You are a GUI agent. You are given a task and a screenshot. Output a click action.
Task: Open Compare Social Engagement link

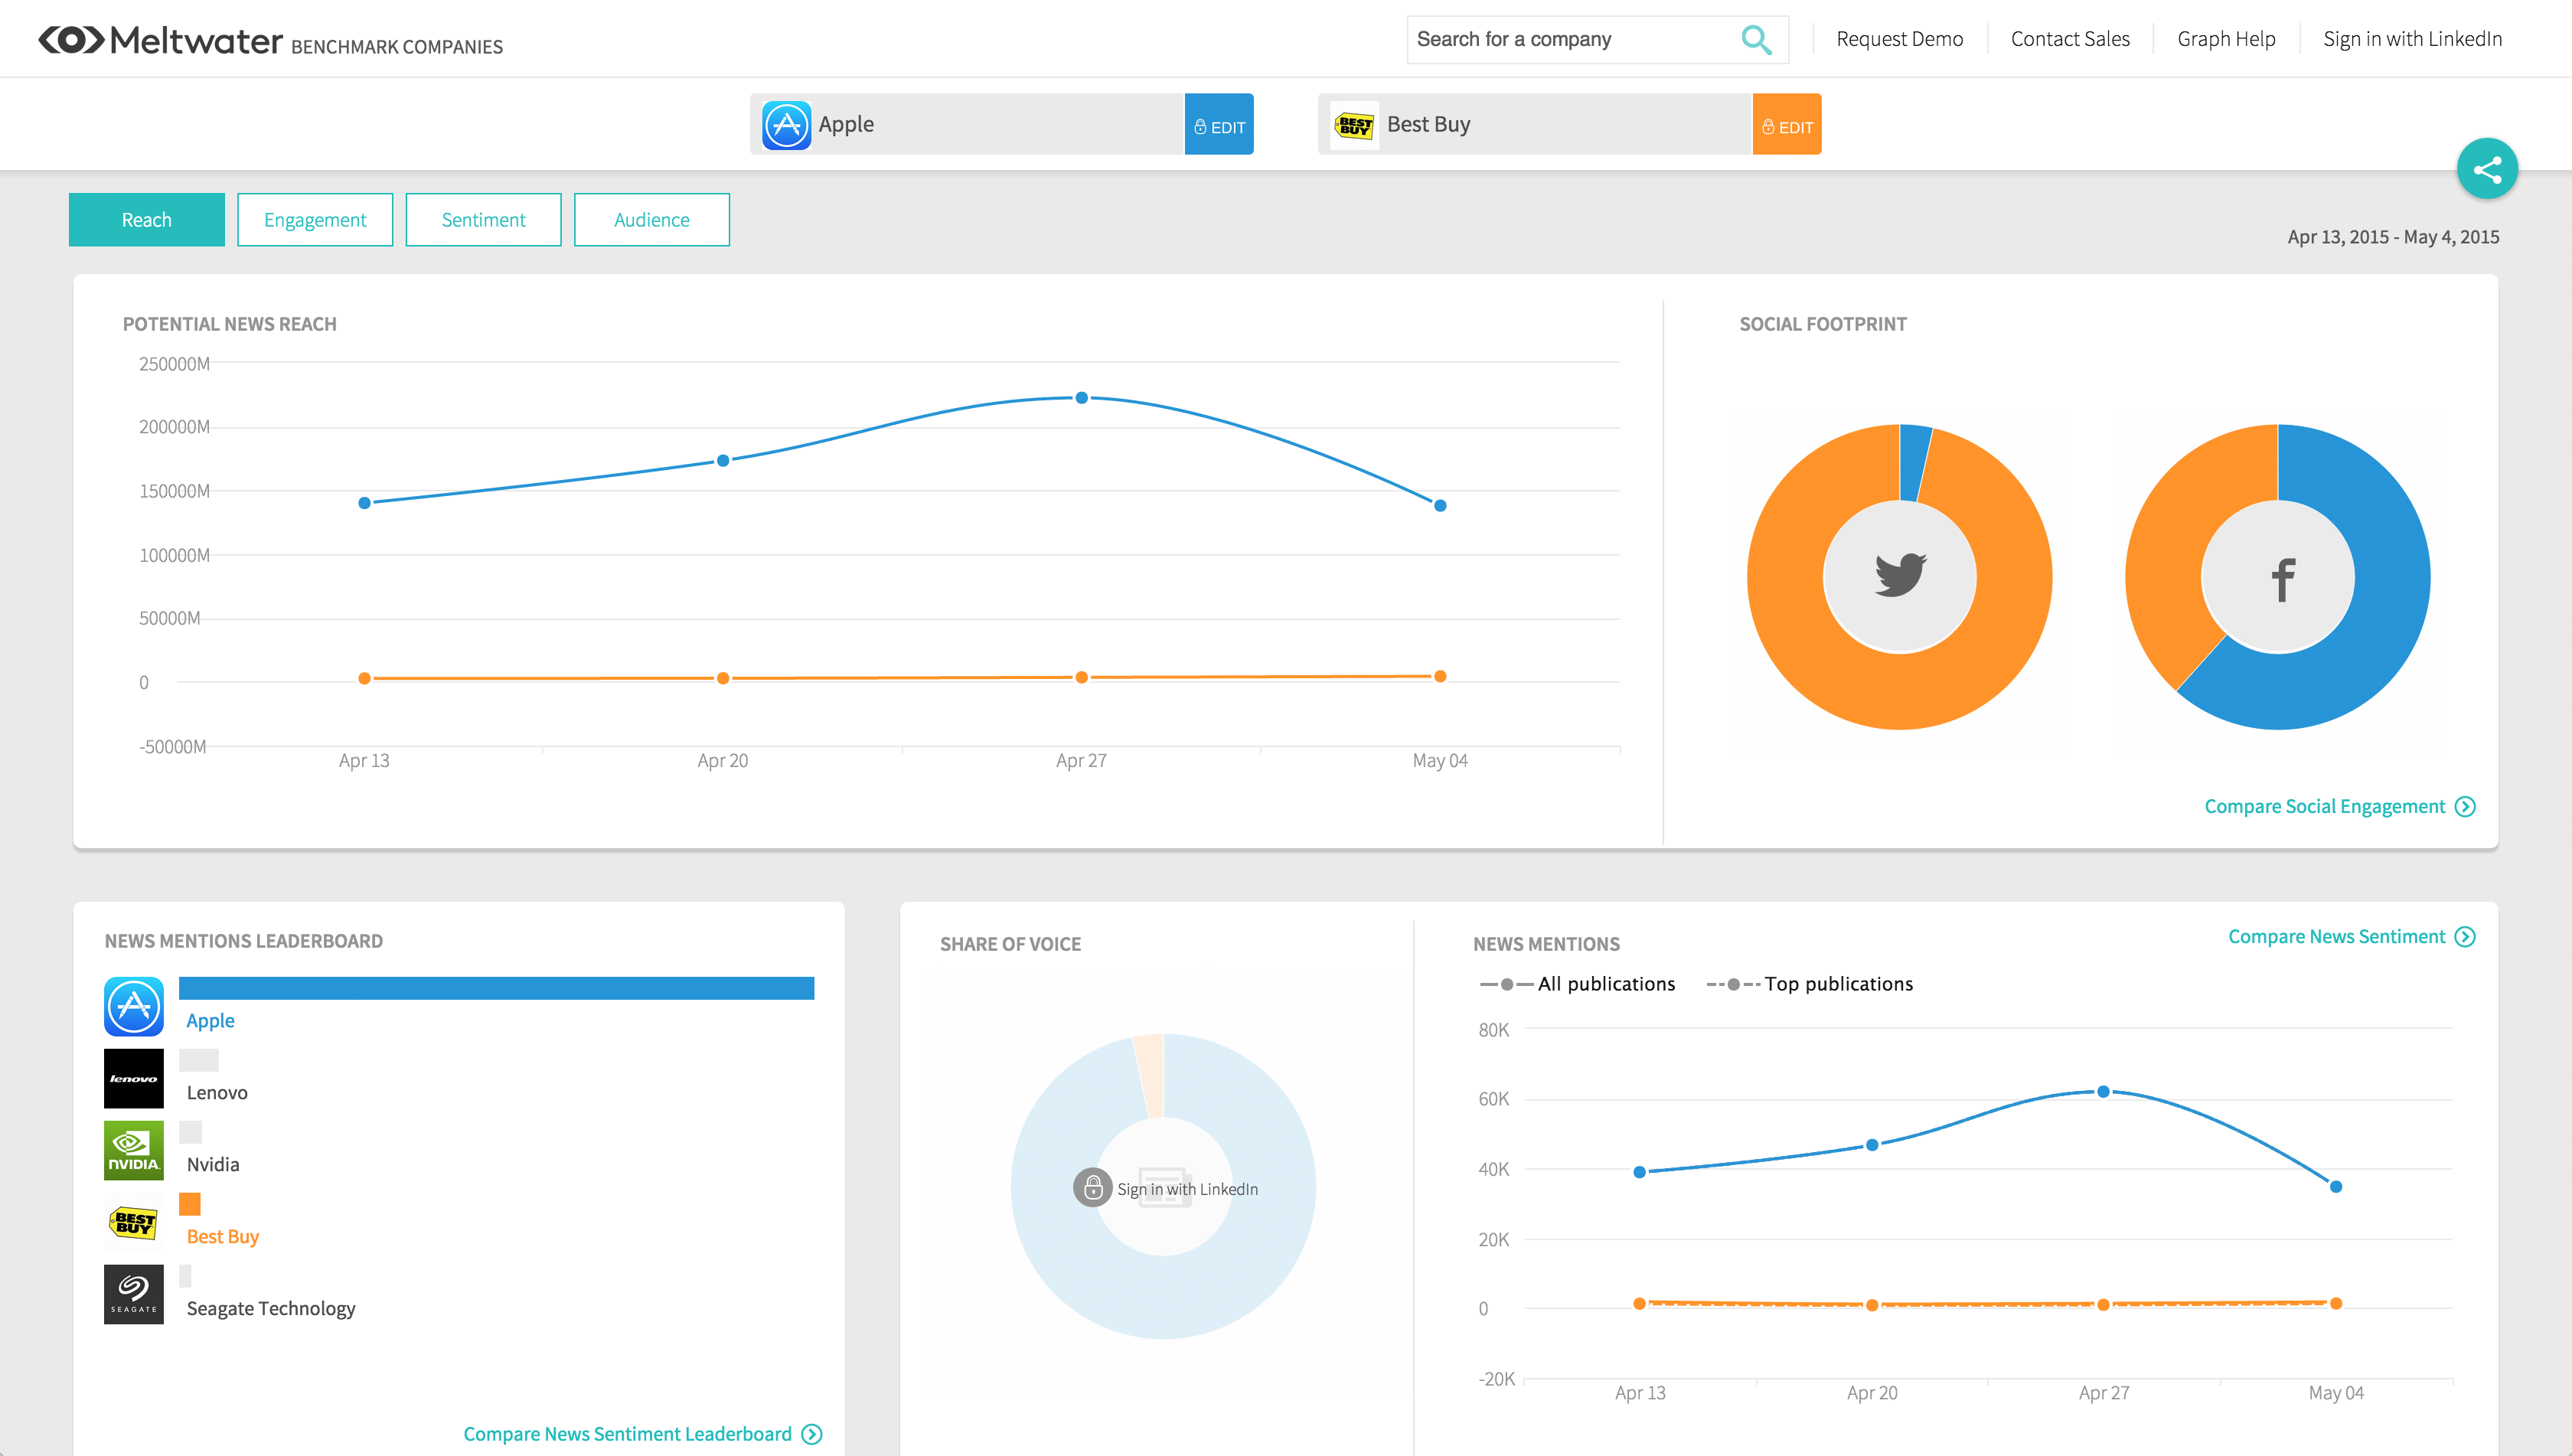pos(2324,807)
